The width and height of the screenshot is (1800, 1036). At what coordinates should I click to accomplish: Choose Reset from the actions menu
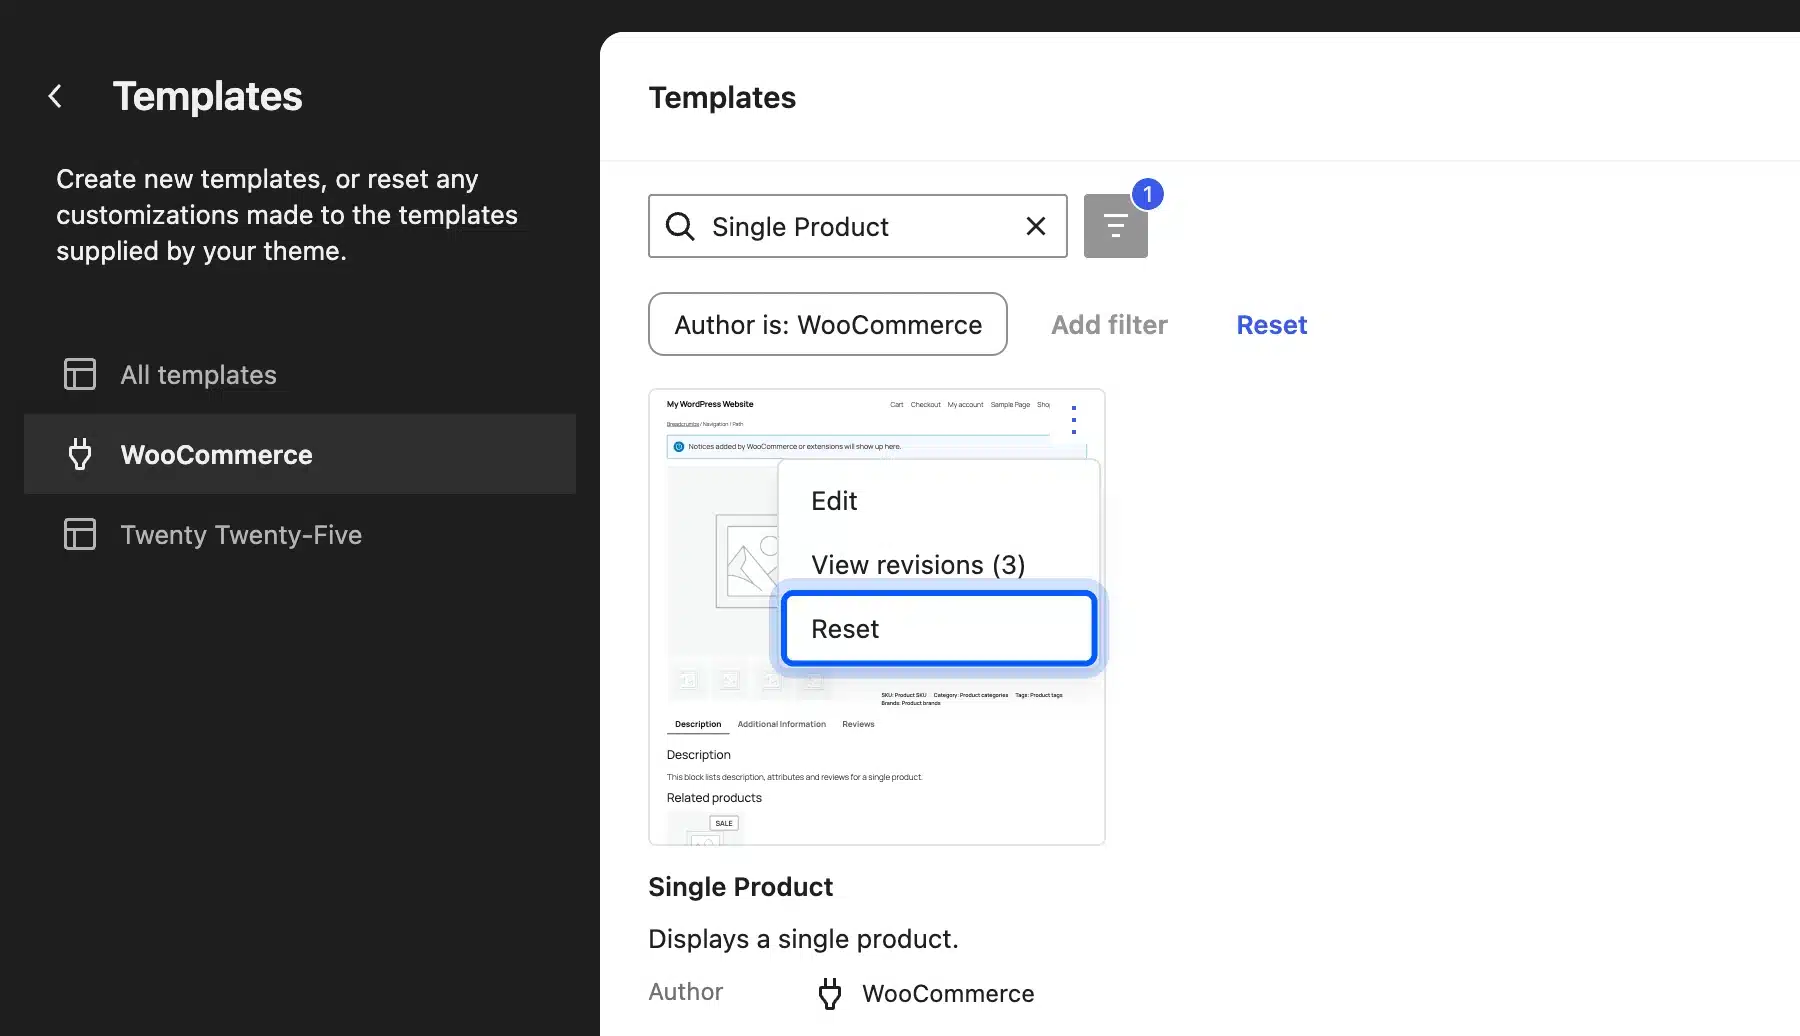(939, 628)
